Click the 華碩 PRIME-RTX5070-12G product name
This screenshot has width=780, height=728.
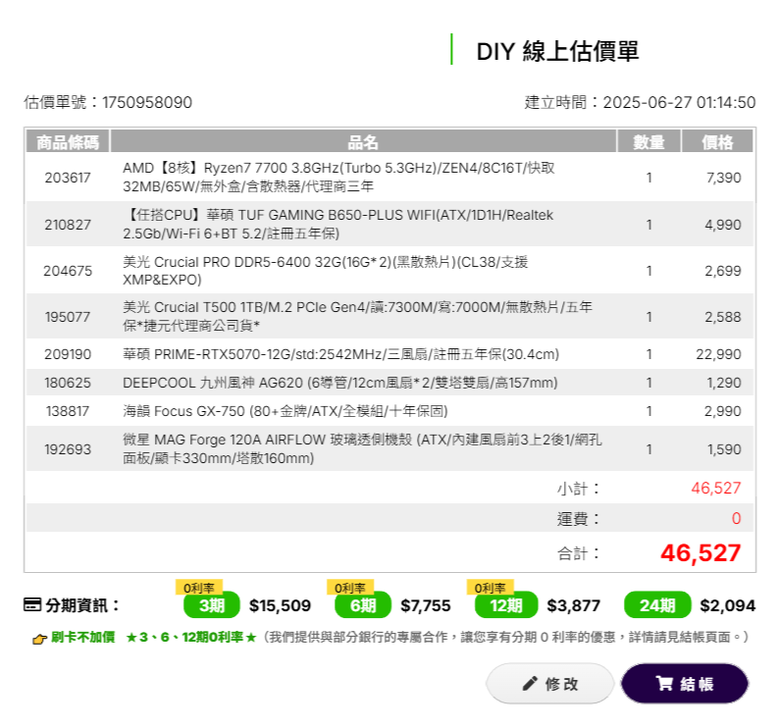click(x=341, y=354)
